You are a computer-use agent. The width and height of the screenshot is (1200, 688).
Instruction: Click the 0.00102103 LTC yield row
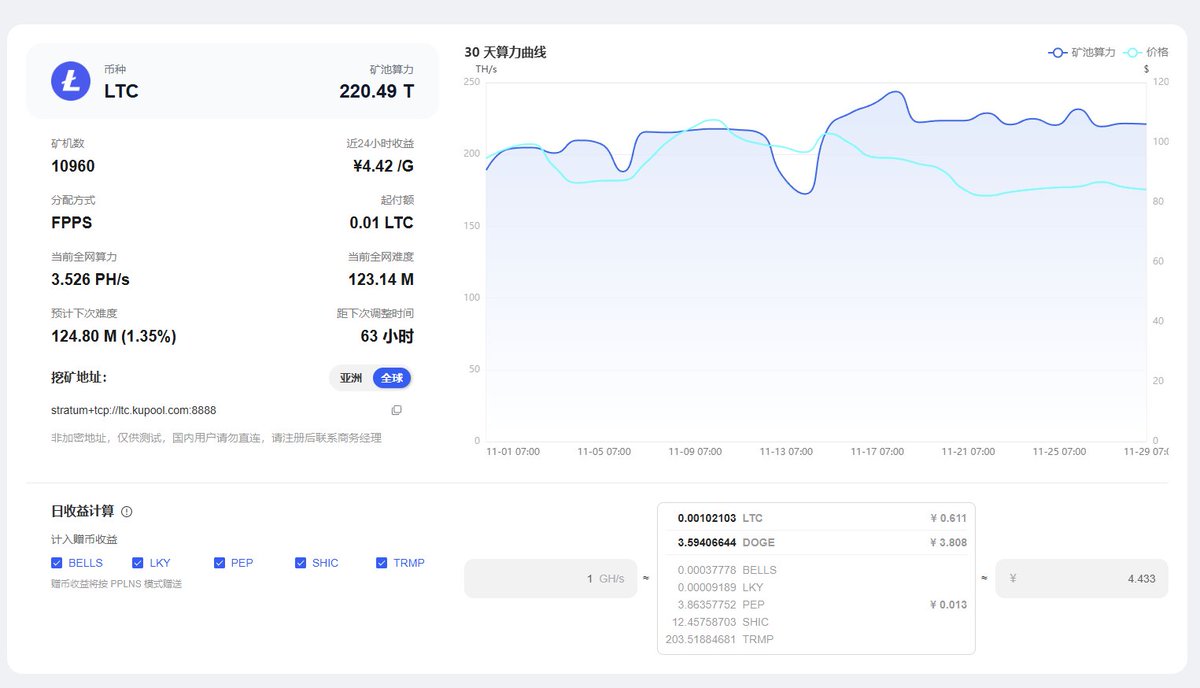(816, 518)
